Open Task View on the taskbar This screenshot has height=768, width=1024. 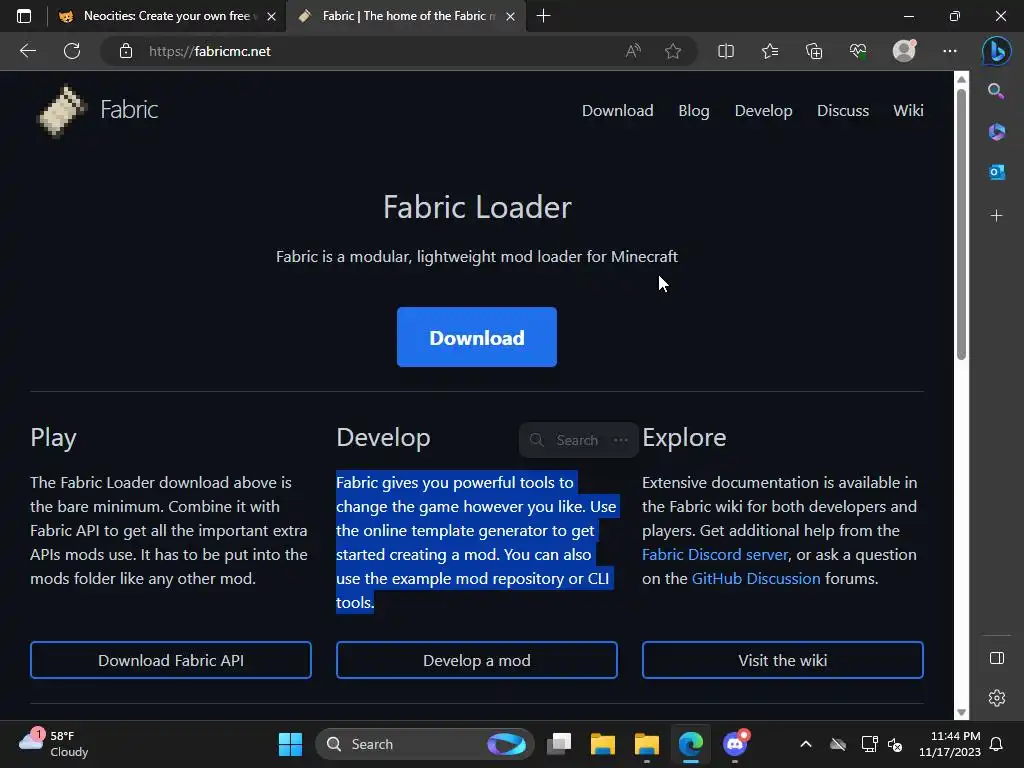[559, 744]
